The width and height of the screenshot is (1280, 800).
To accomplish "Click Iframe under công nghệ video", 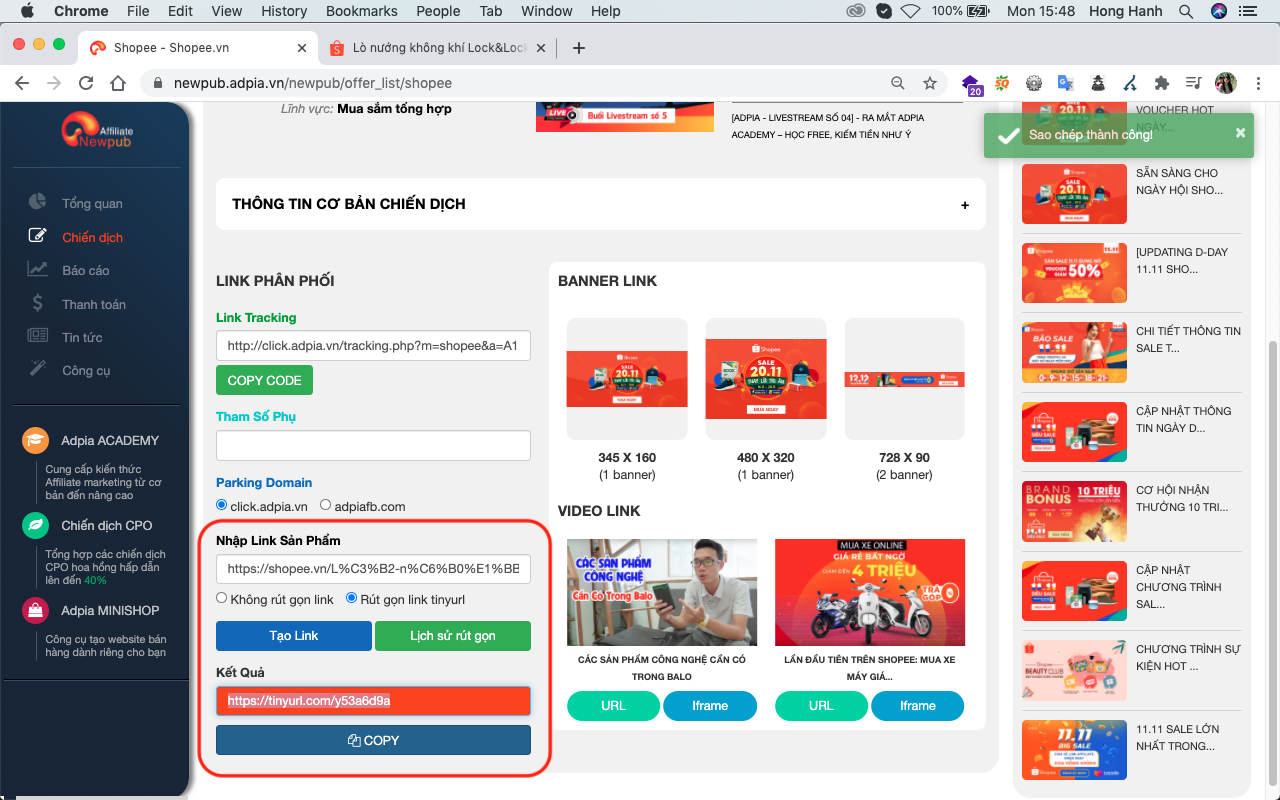I will (710, 706).
